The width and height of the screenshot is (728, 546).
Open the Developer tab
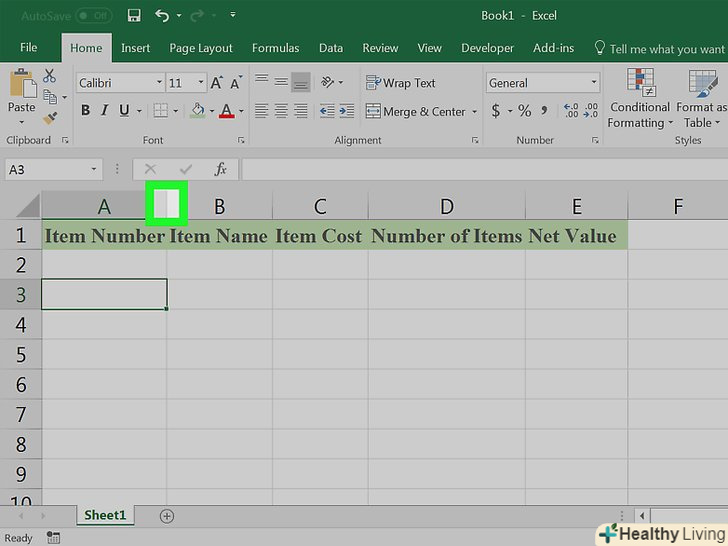pos(487,48)
